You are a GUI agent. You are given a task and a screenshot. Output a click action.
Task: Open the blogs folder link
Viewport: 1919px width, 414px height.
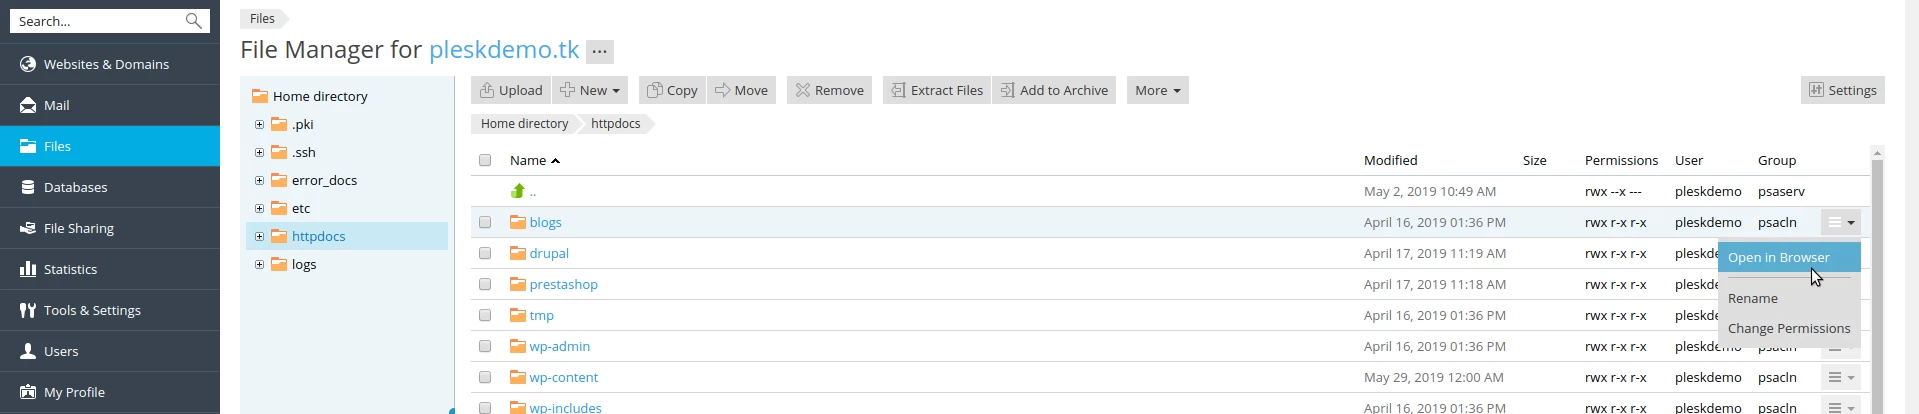(545, 222)
